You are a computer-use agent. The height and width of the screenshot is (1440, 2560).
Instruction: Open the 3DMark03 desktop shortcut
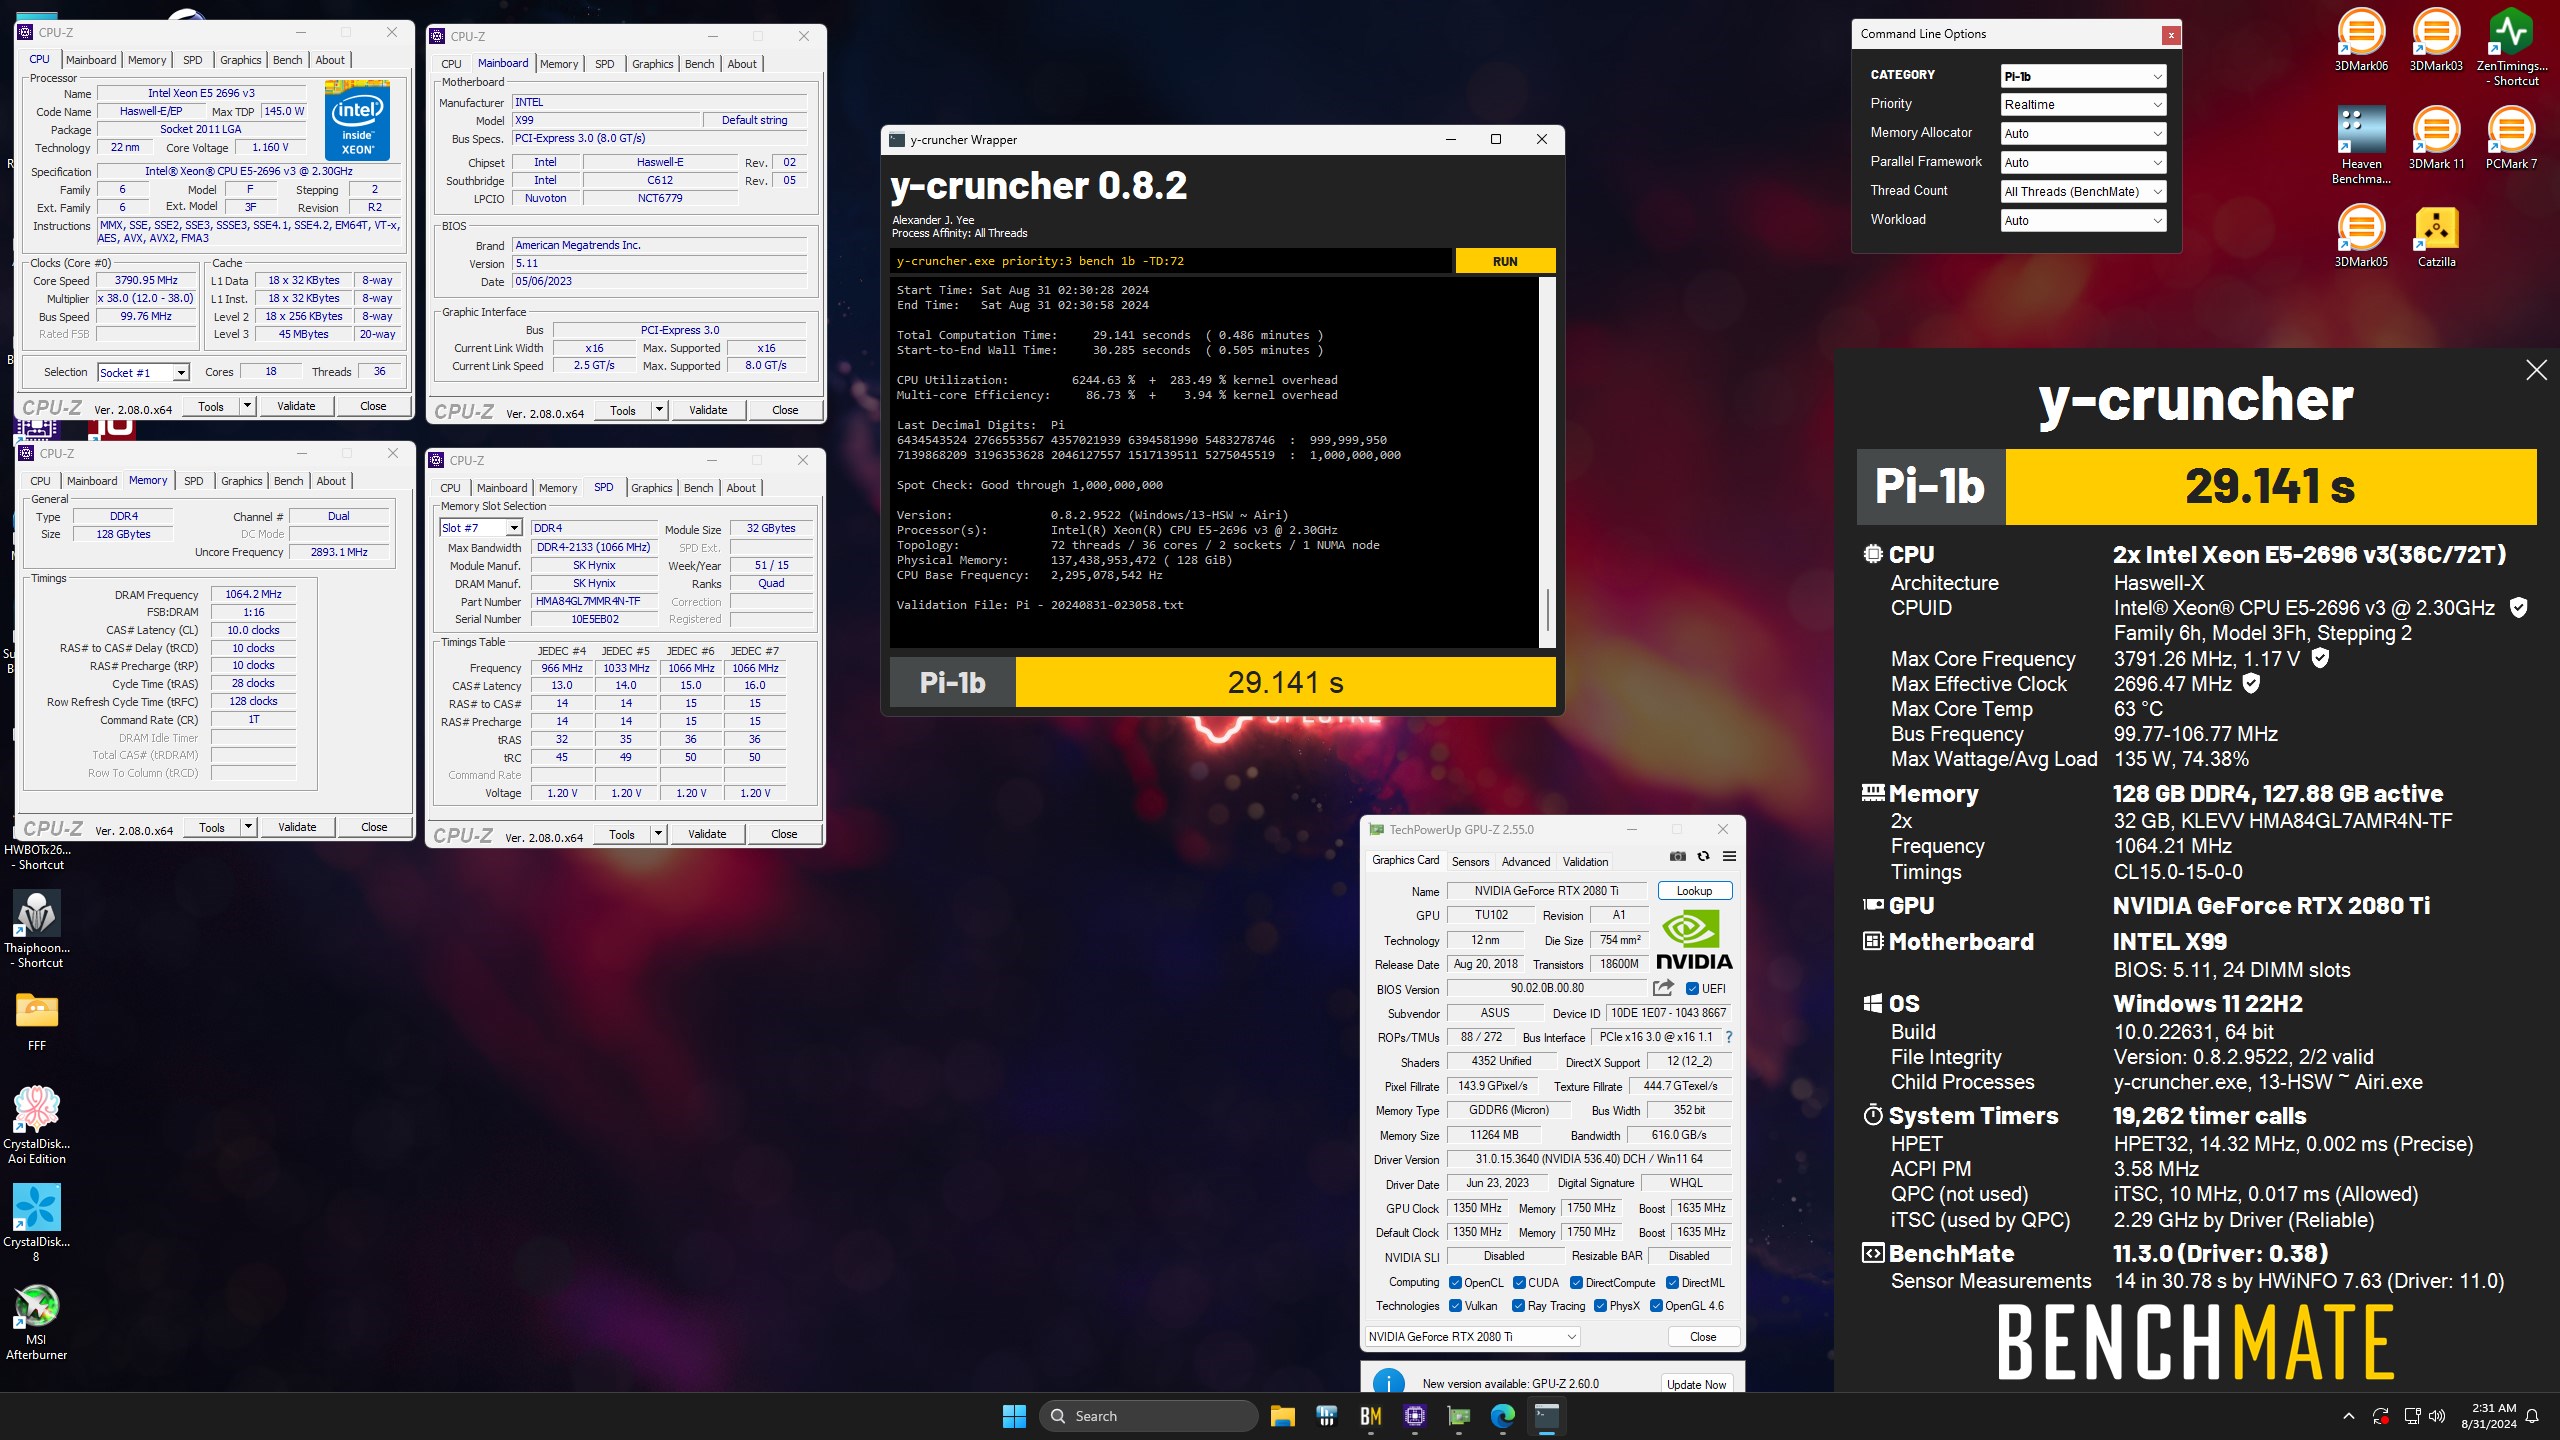[2436, 40]
